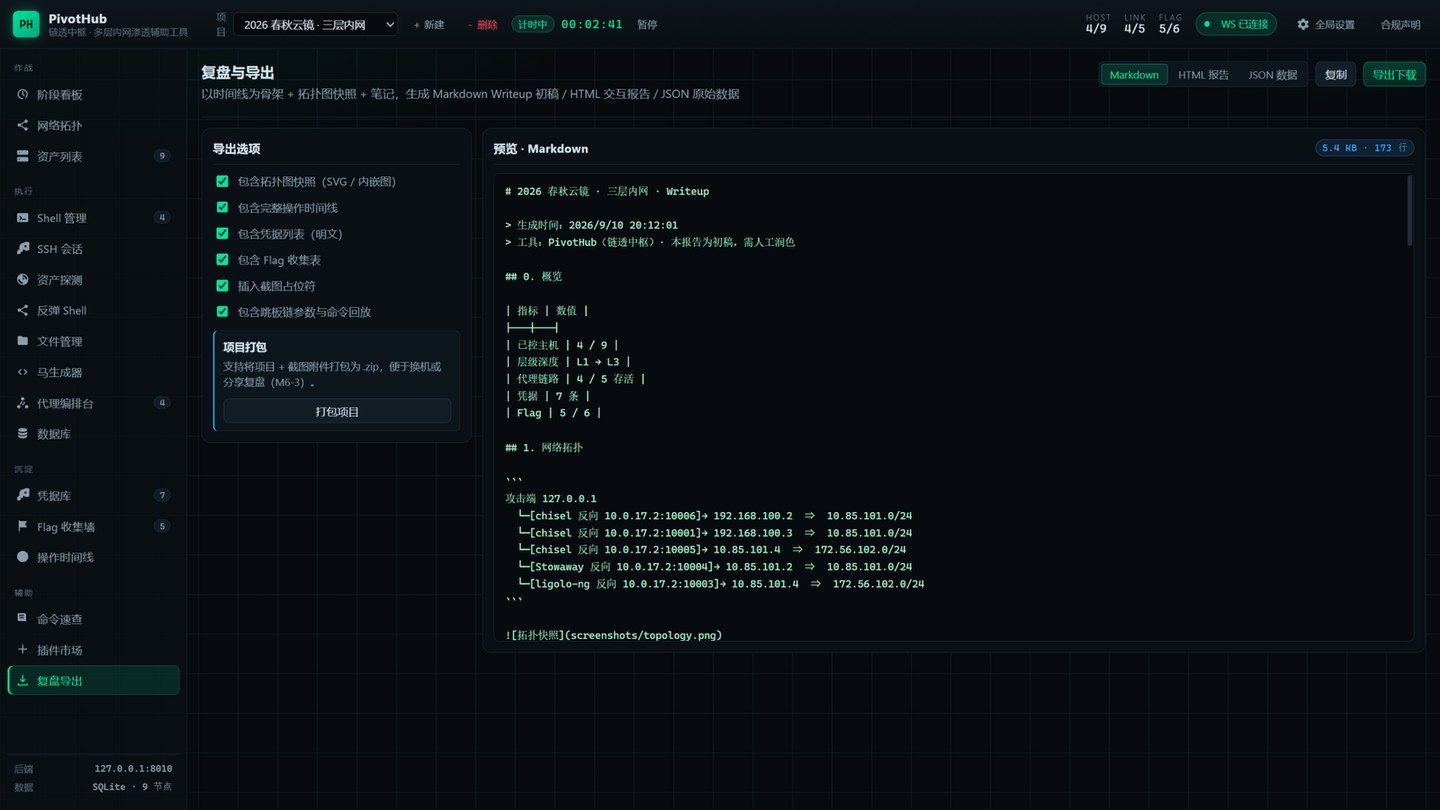This screenshot has width=1440, height=810.
Task: Click the PH PivotHub logo icon
Action: tap(26, 24)
